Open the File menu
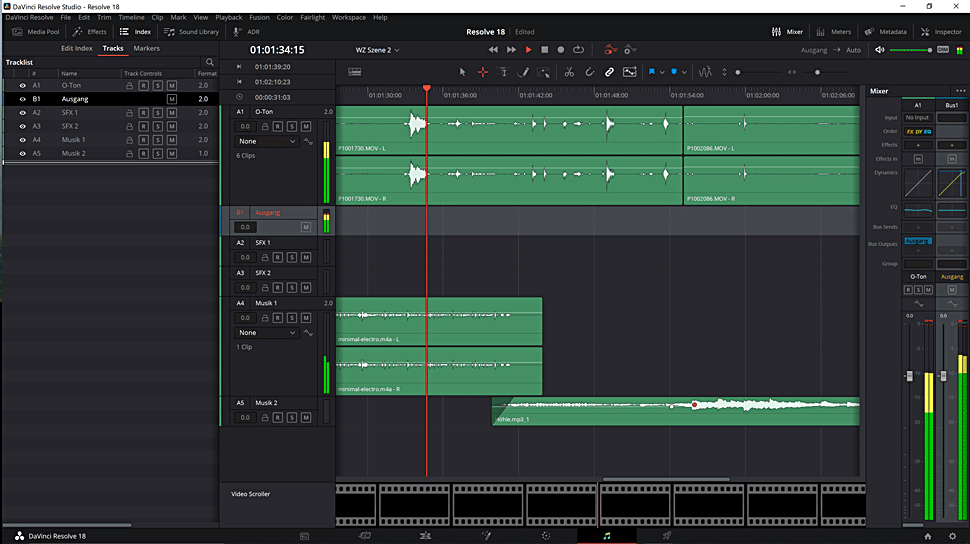Image resolution: width=970 pixels, height=544 pixels. tap(66, 17)
